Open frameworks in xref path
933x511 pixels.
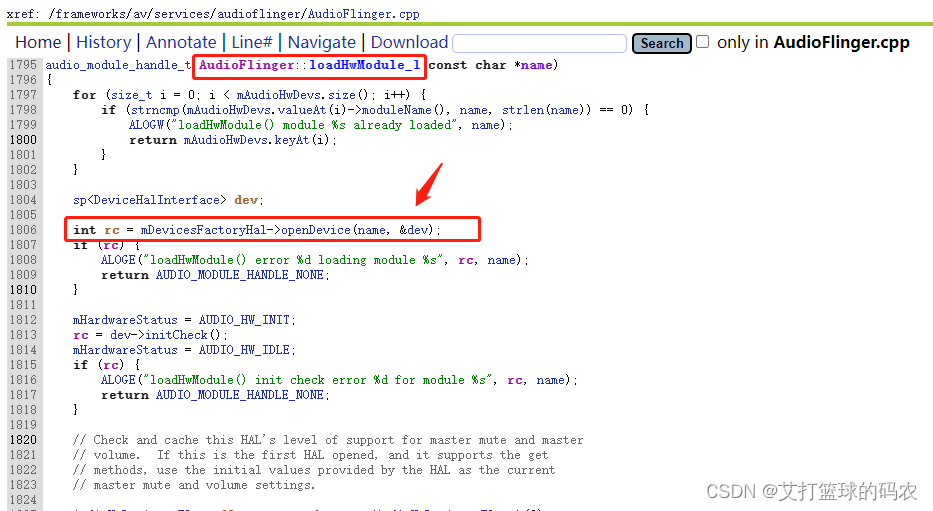(92, 14)
